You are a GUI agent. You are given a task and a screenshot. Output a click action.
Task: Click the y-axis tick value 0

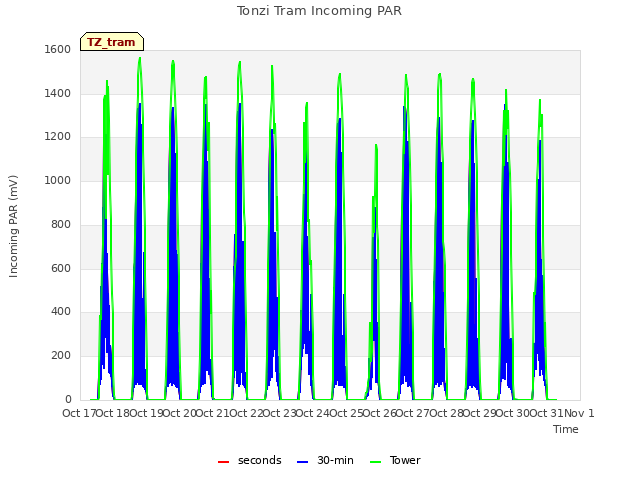click(68, 400)
